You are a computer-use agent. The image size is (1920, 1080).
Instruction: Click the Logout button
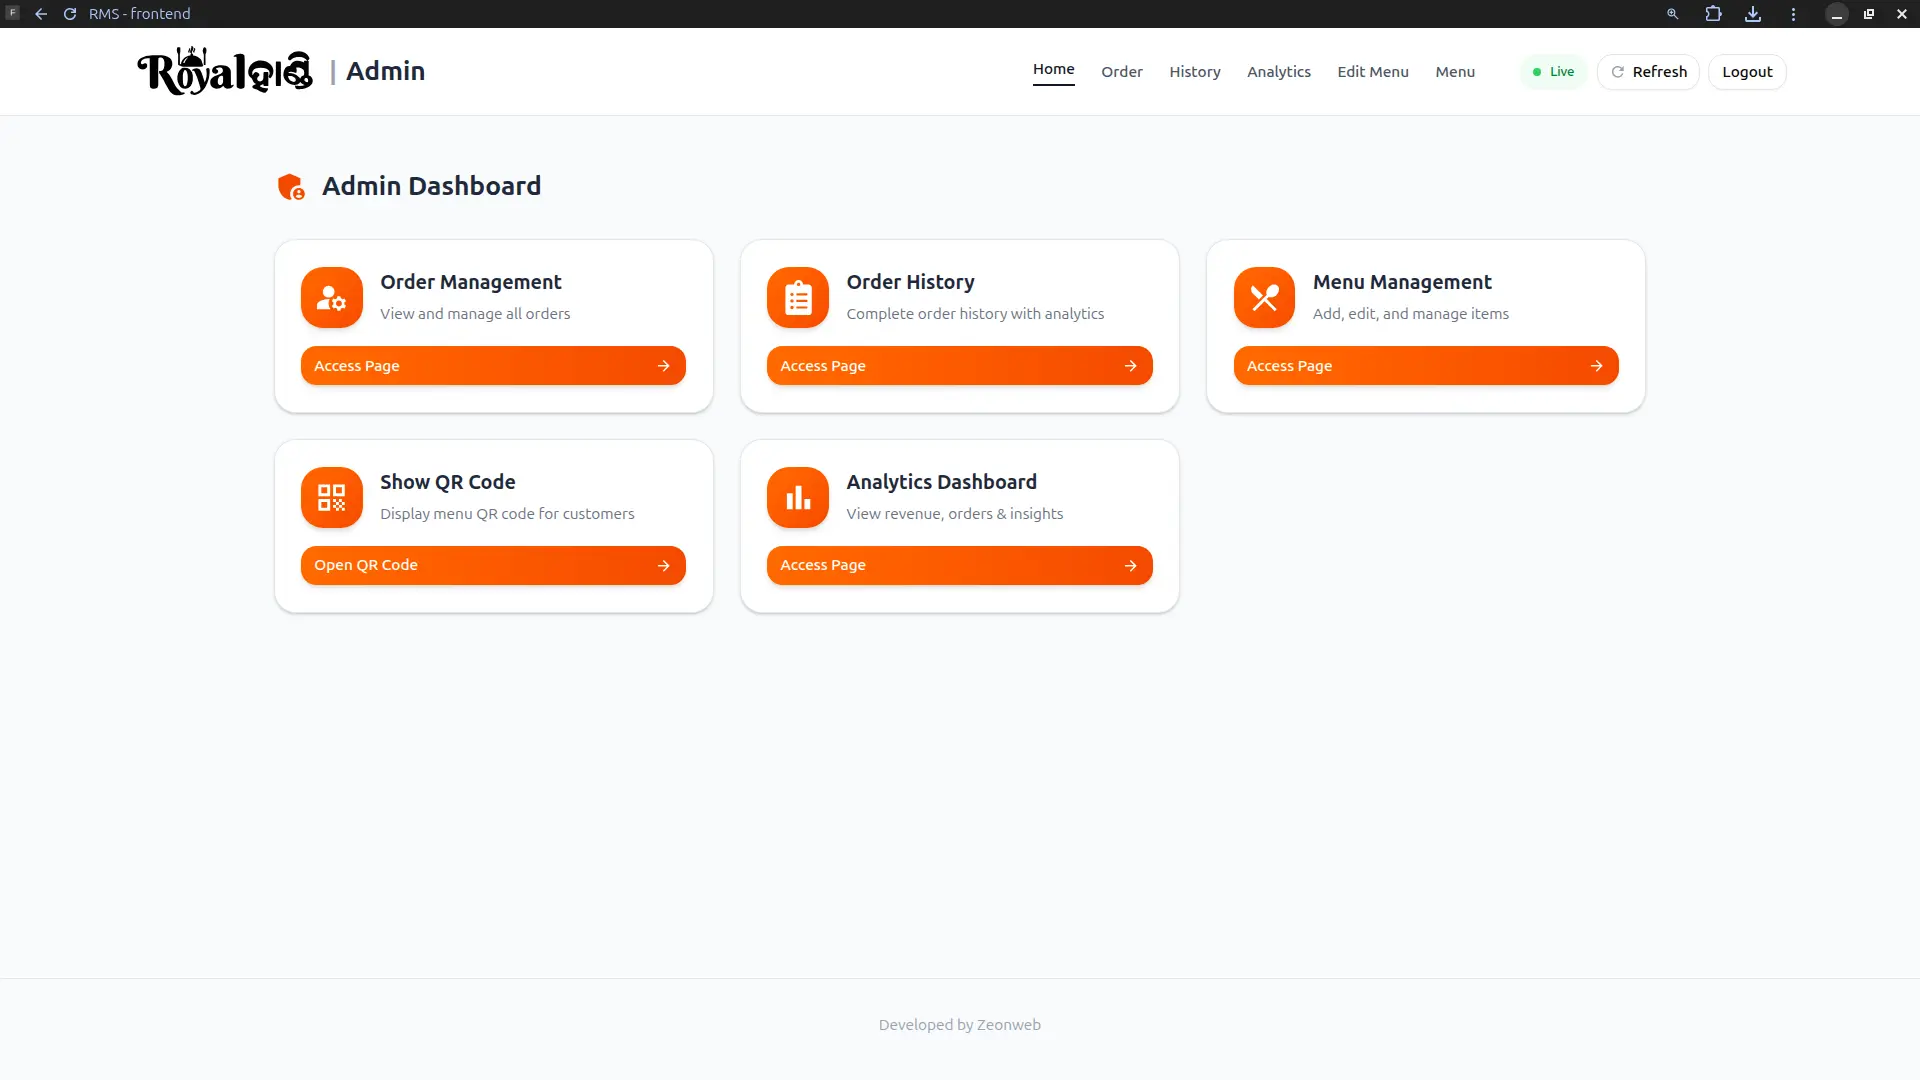(1747, 72)
